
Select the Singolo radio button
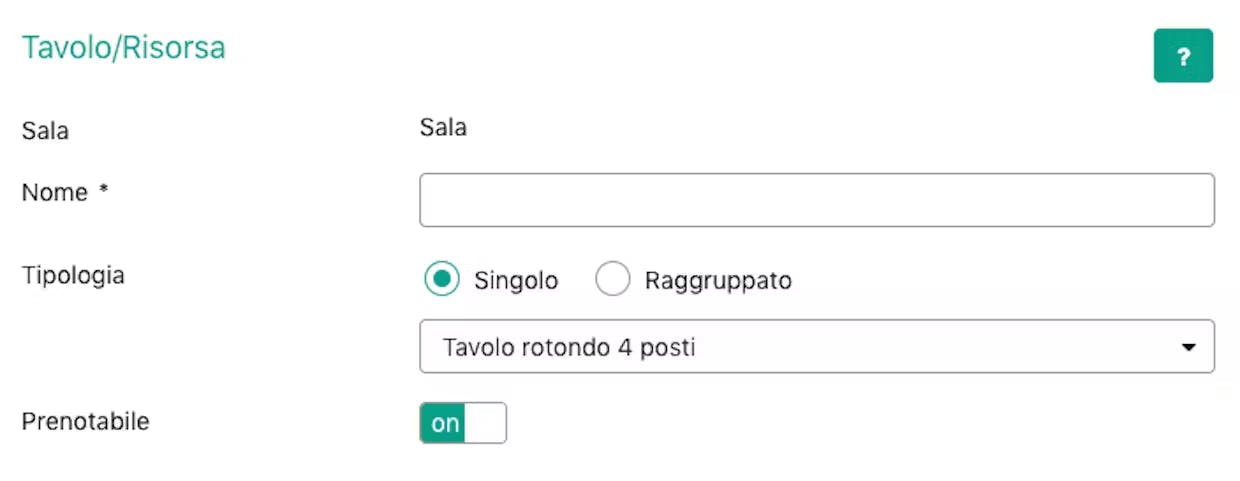(x=441, y=280)
